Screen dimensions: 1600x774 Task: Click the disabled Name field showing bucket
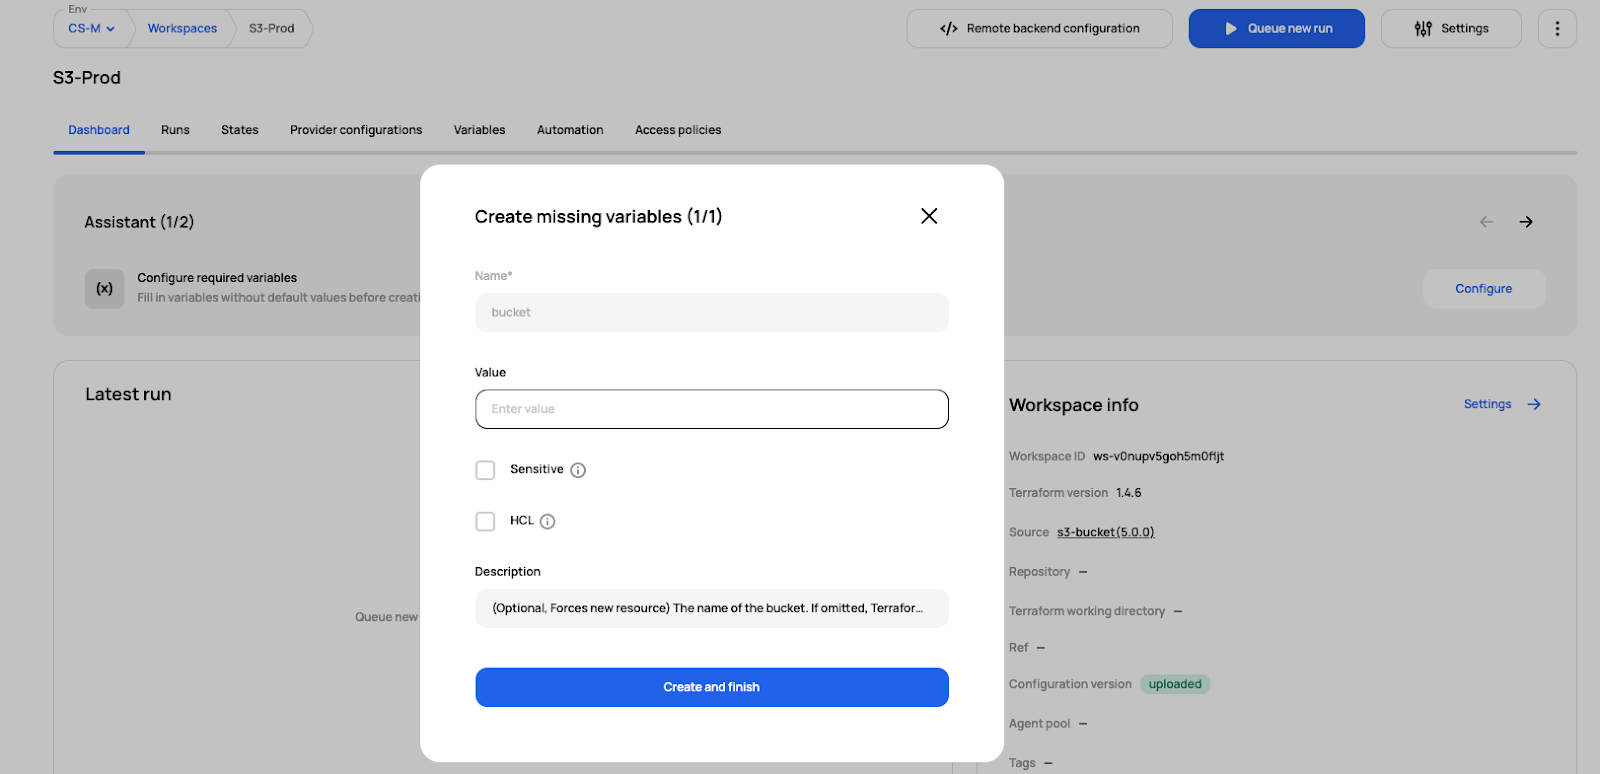click(x=712, y=312)
